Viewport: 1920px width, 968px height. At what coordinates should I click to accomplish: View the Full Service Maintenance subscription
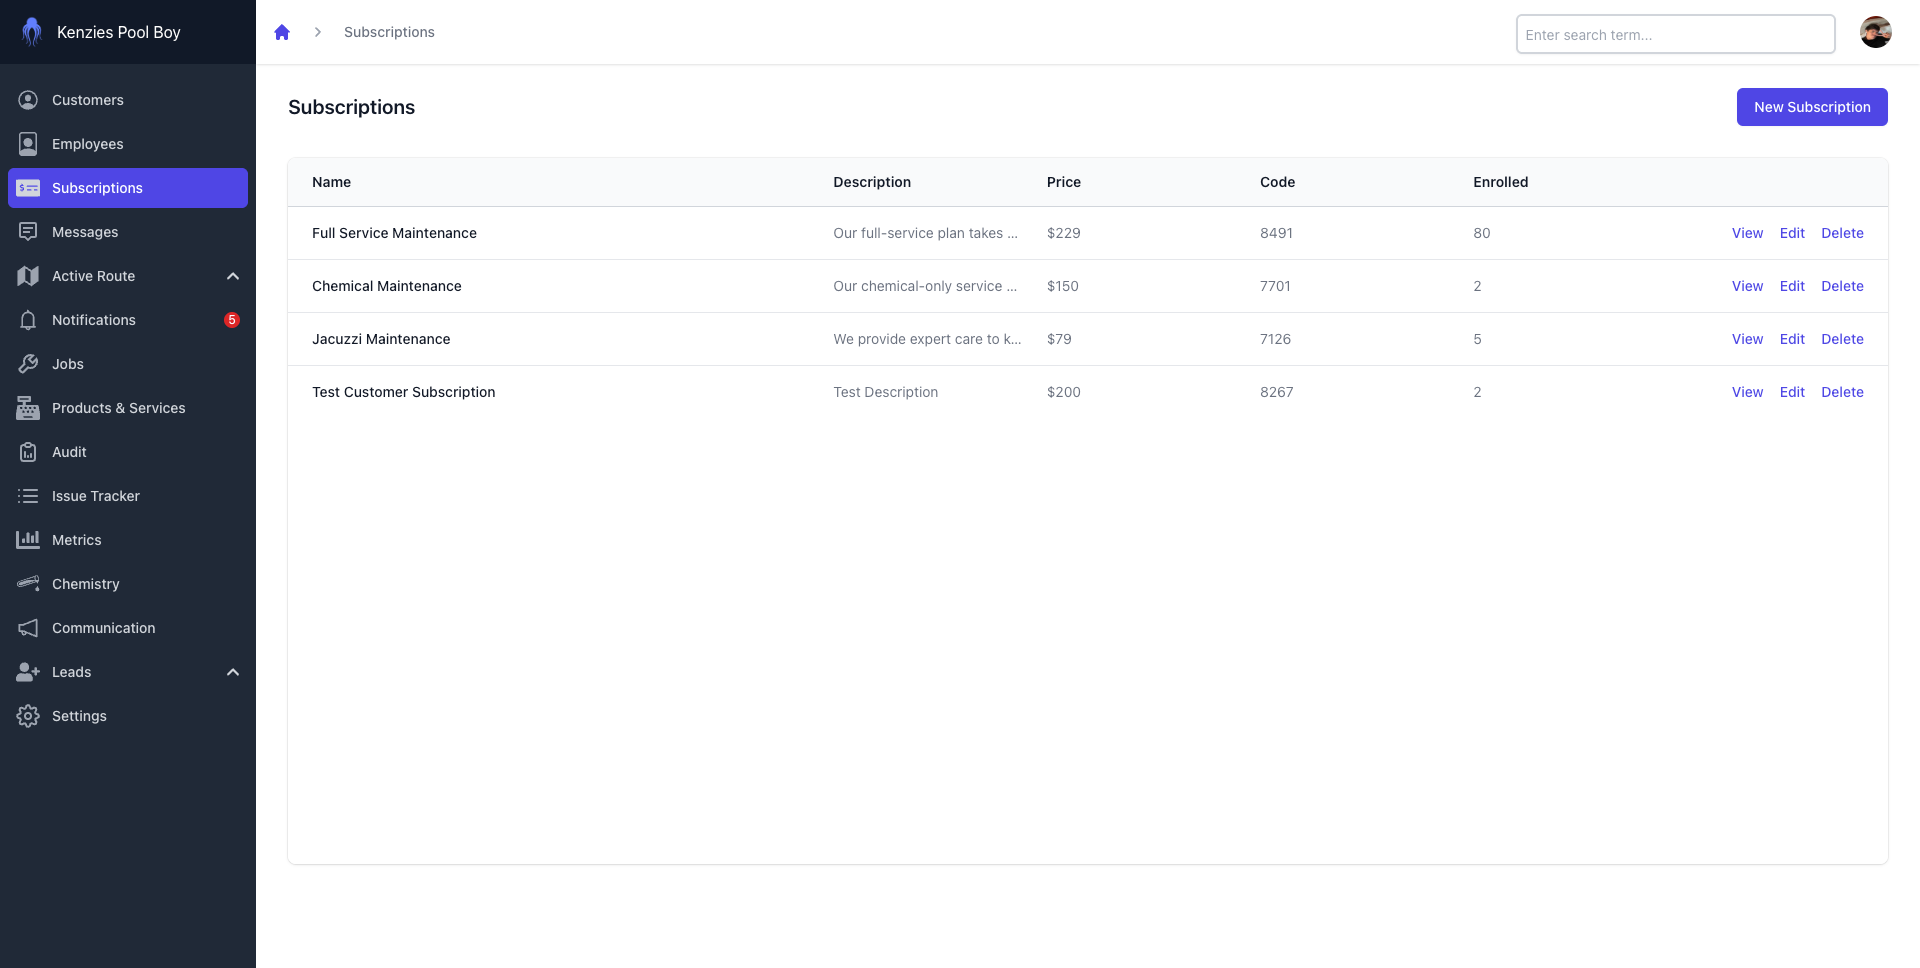click(1747, 233)
